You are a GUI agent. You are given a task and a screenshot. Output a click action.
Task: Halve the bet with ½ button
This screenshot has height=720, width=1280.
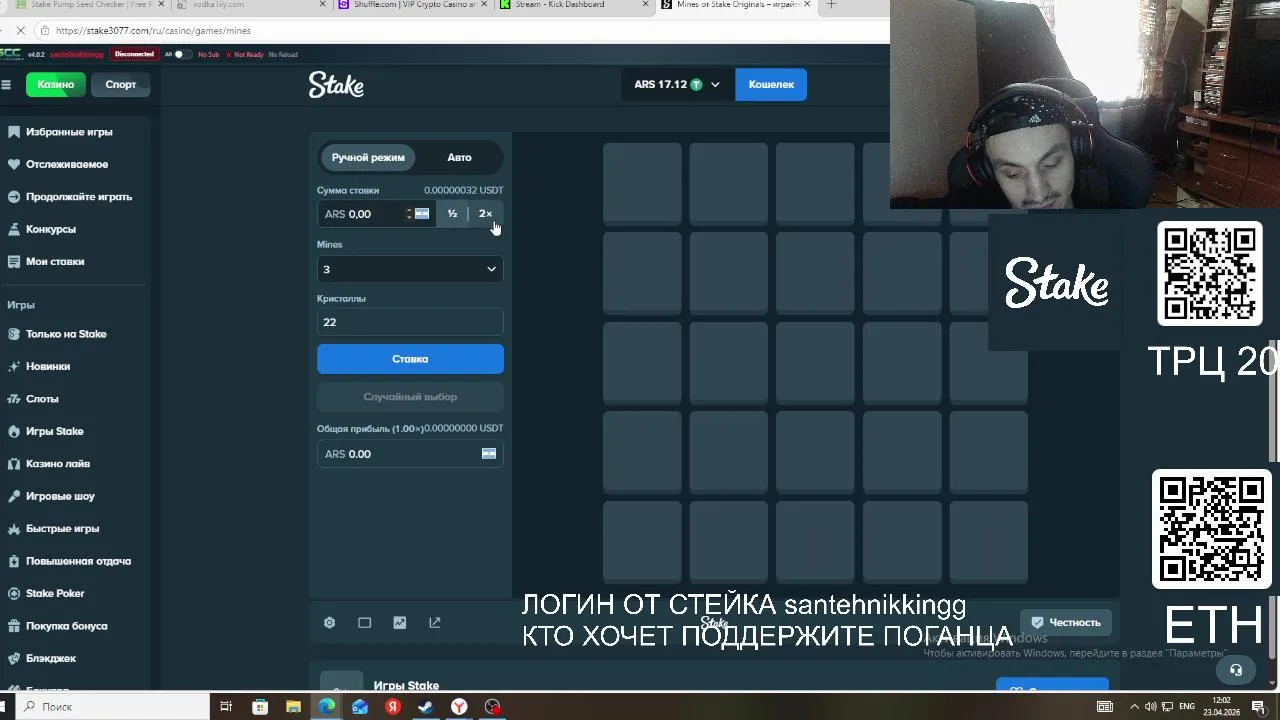tap(452, 214)
